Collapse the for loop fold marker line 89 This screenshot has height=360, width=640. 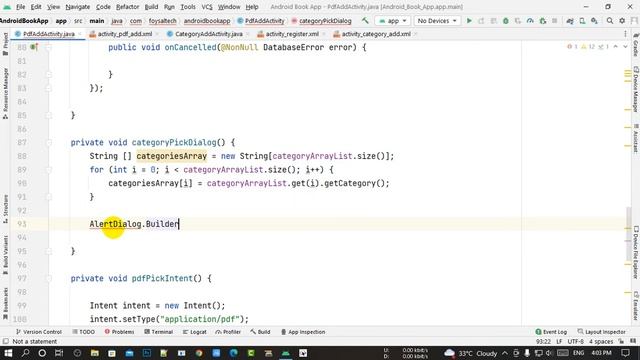(49, 170)
